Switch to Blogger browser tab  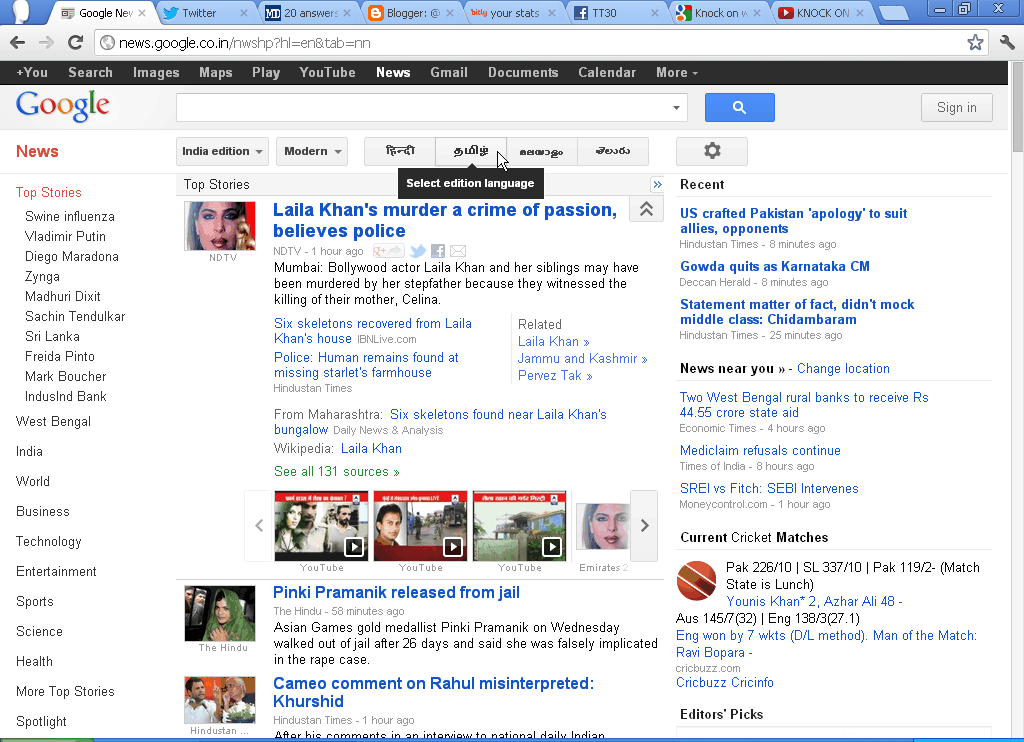tap(406, 13)
